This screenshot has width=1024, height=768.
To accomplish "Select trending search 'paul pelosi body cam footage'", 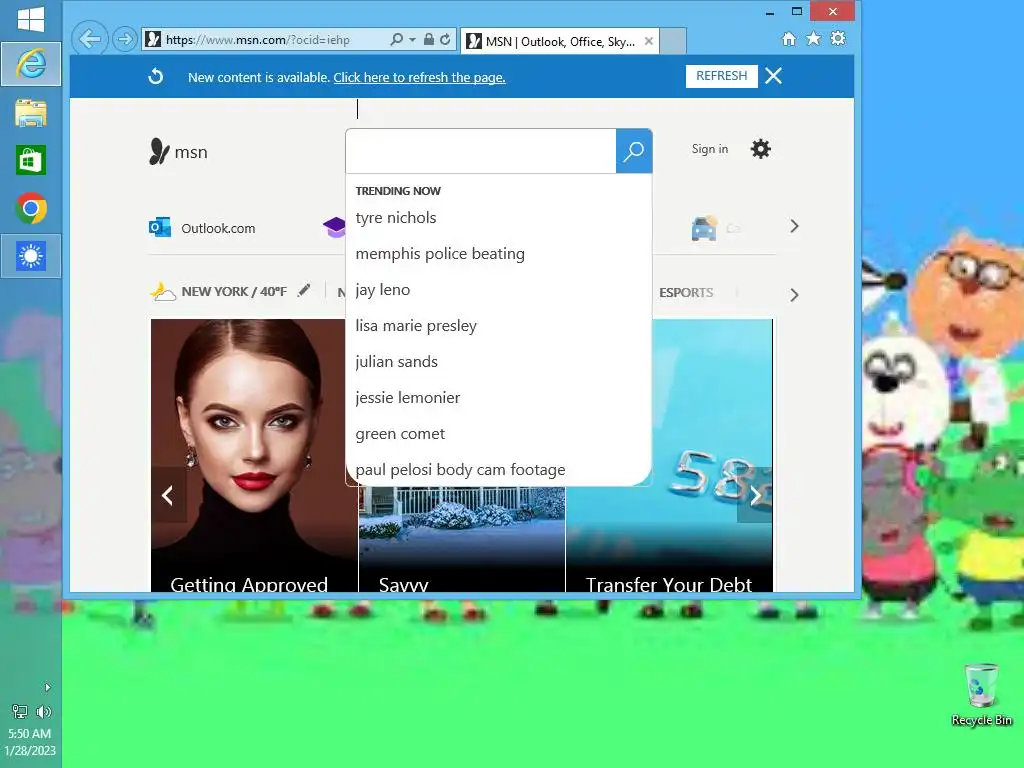I will click(460, 470).
